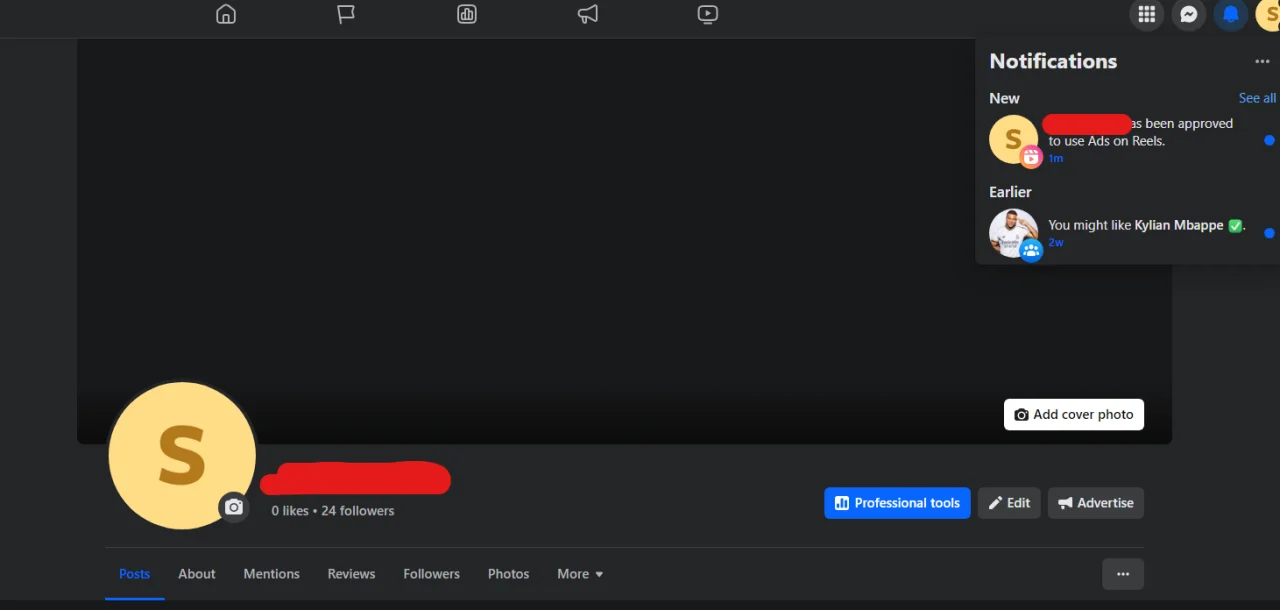Open the account profile avatar menu
Viewport: 1280px width, 610px height.
tap(1268, 14)
